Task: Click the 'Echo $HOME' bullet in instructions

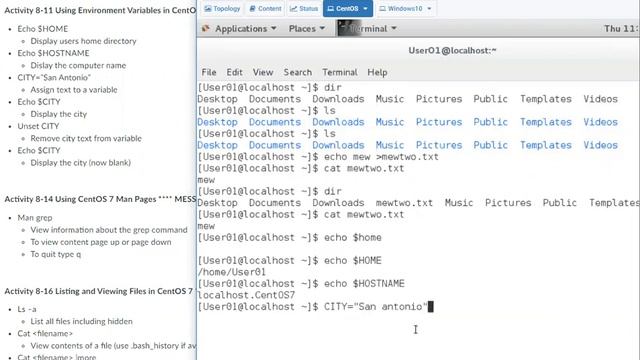Action: coord(42,29)
